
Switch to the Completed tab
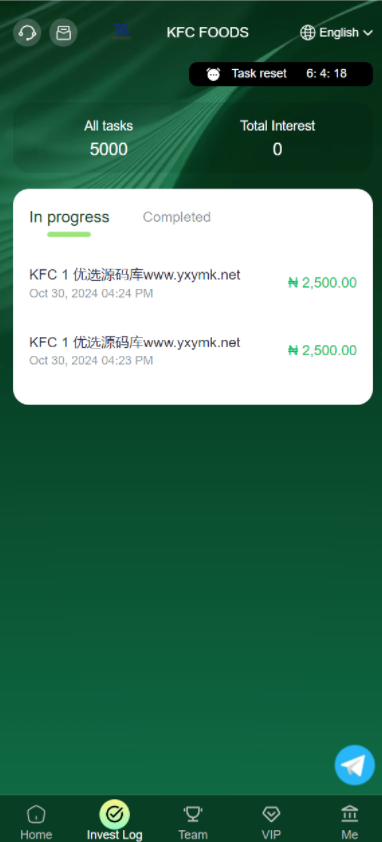click(x=176, y=217)
